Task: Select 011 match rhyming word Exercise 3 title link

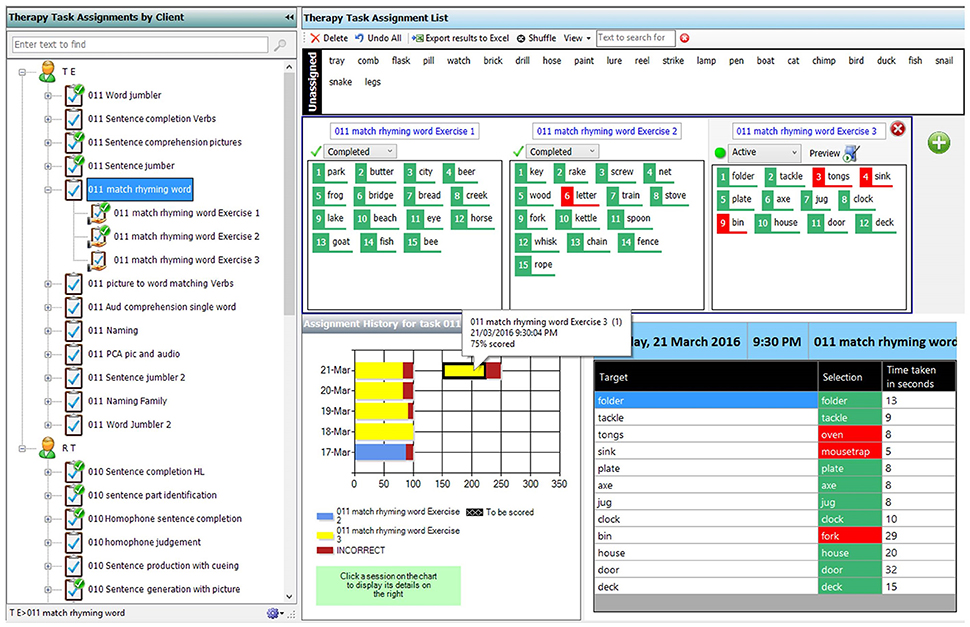Action: (x=807, y=131)
